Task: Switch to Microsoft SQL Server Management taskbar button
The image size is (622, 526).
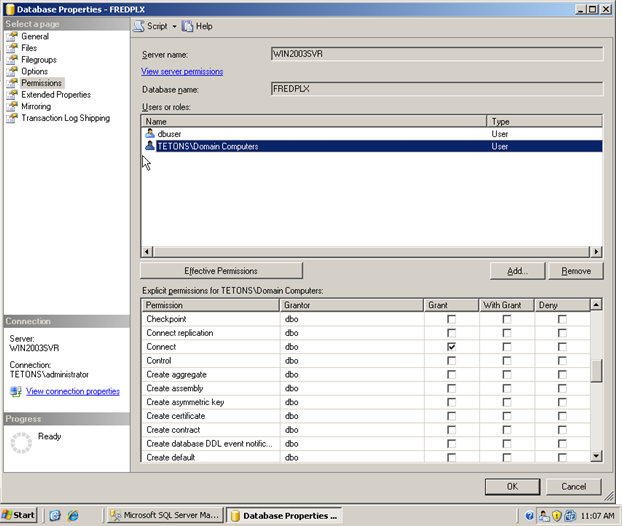Action: click(165, 515)
